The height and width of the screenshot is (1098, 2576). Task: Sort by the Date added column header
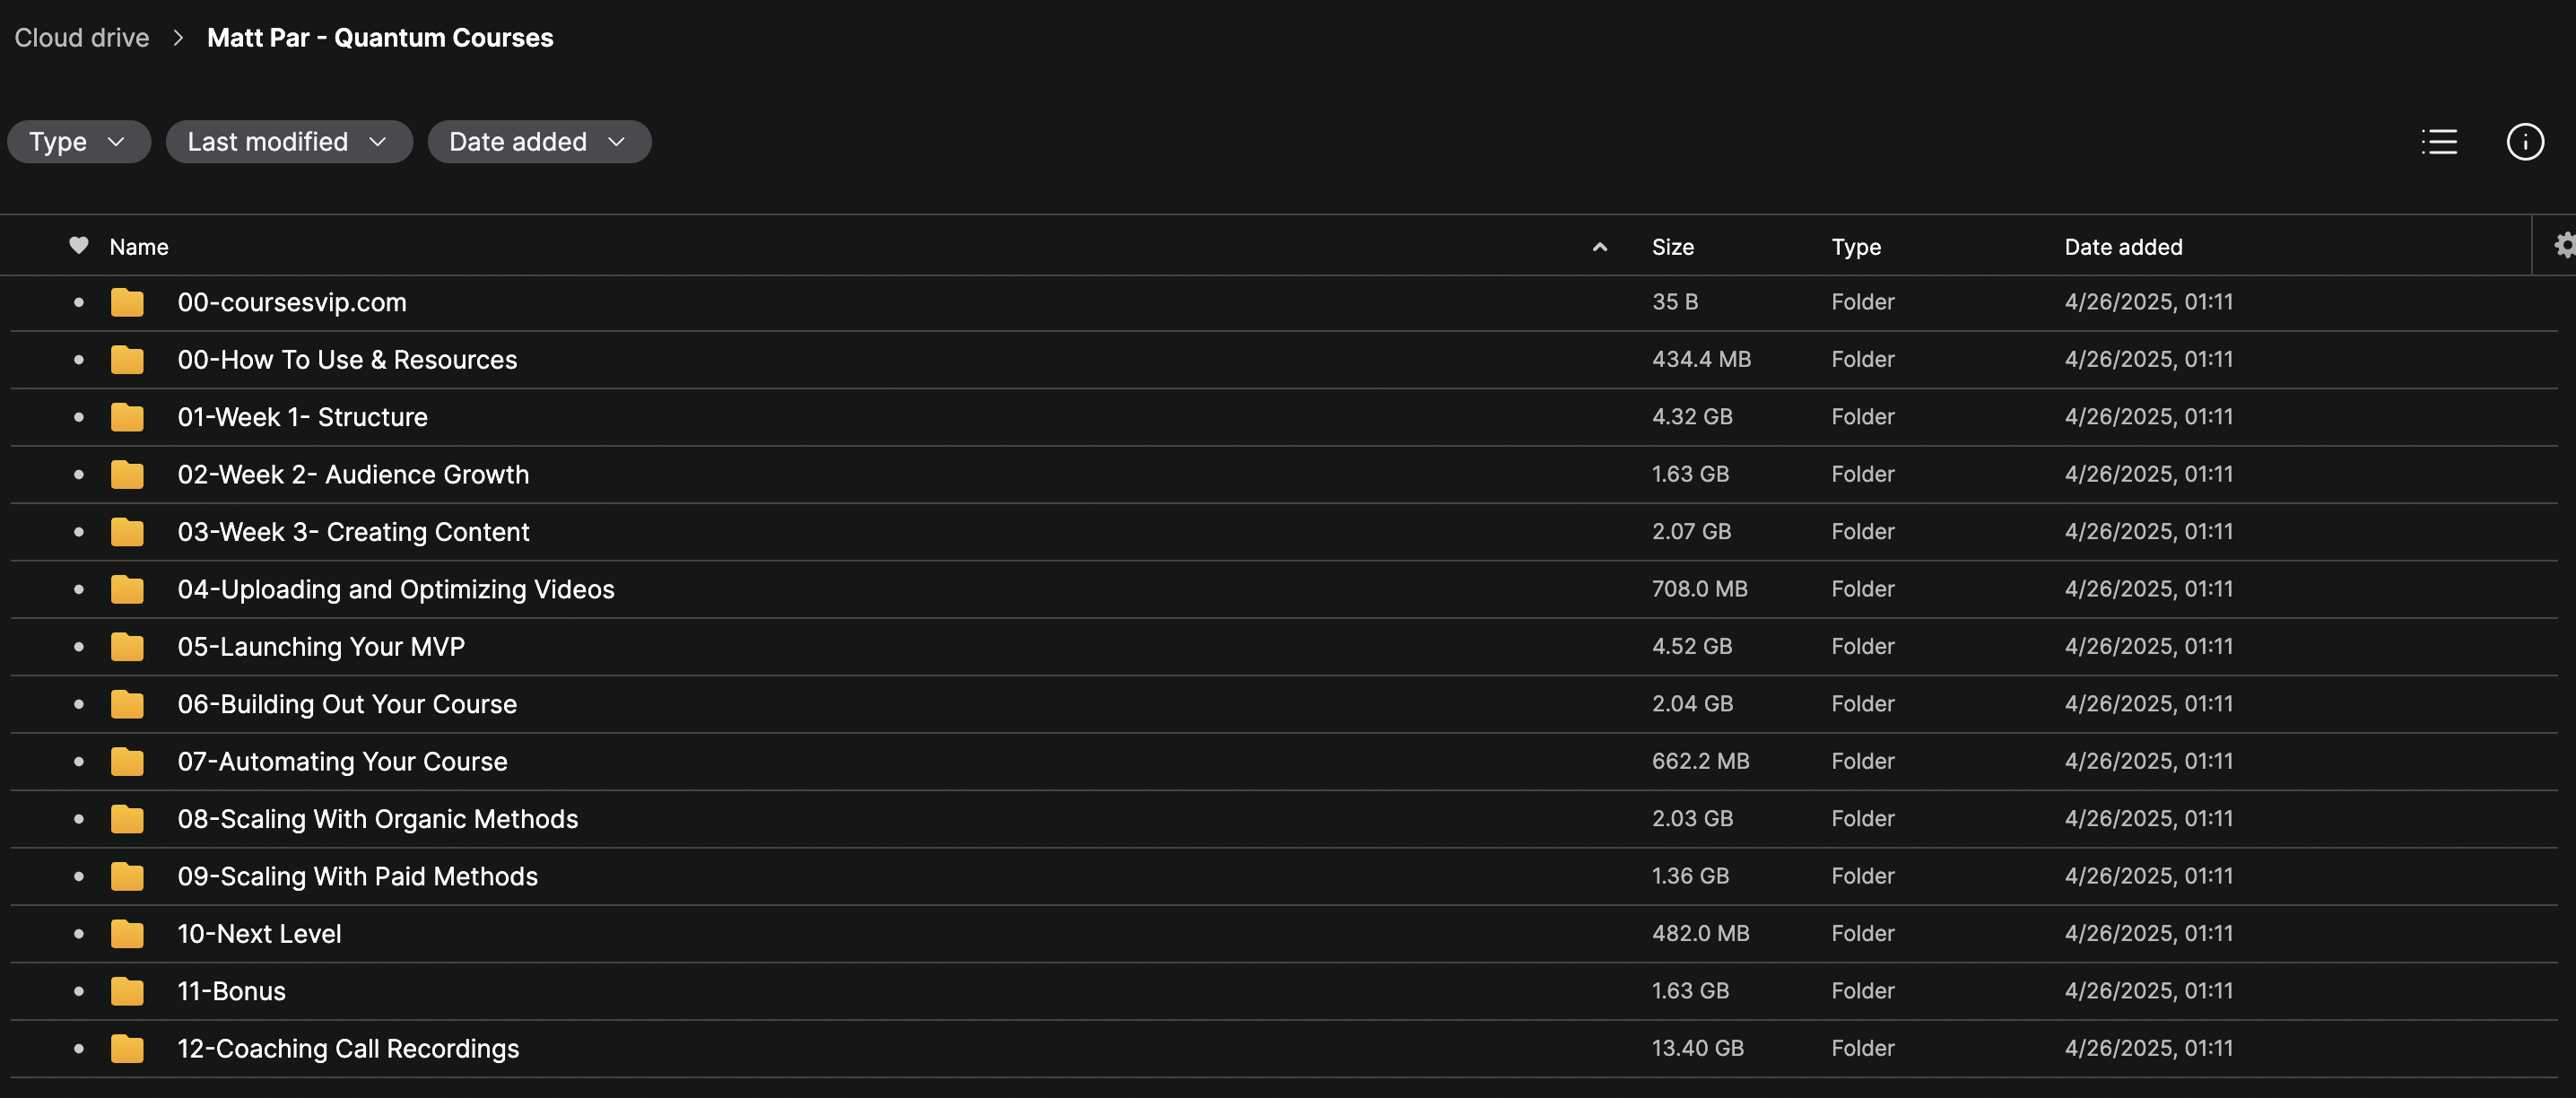tap(2123, 246)
